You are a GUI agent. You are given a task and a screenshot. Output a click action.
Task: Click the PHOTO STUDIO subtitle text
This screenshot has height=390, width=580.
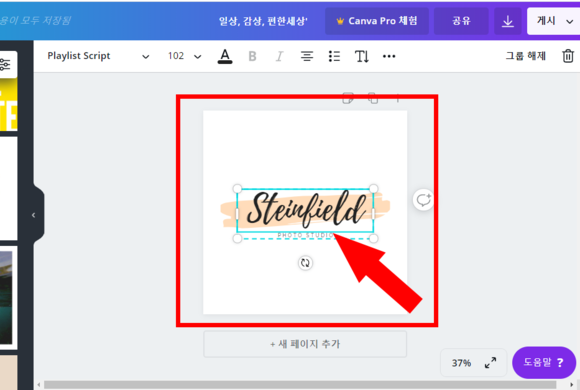[306, 235]
